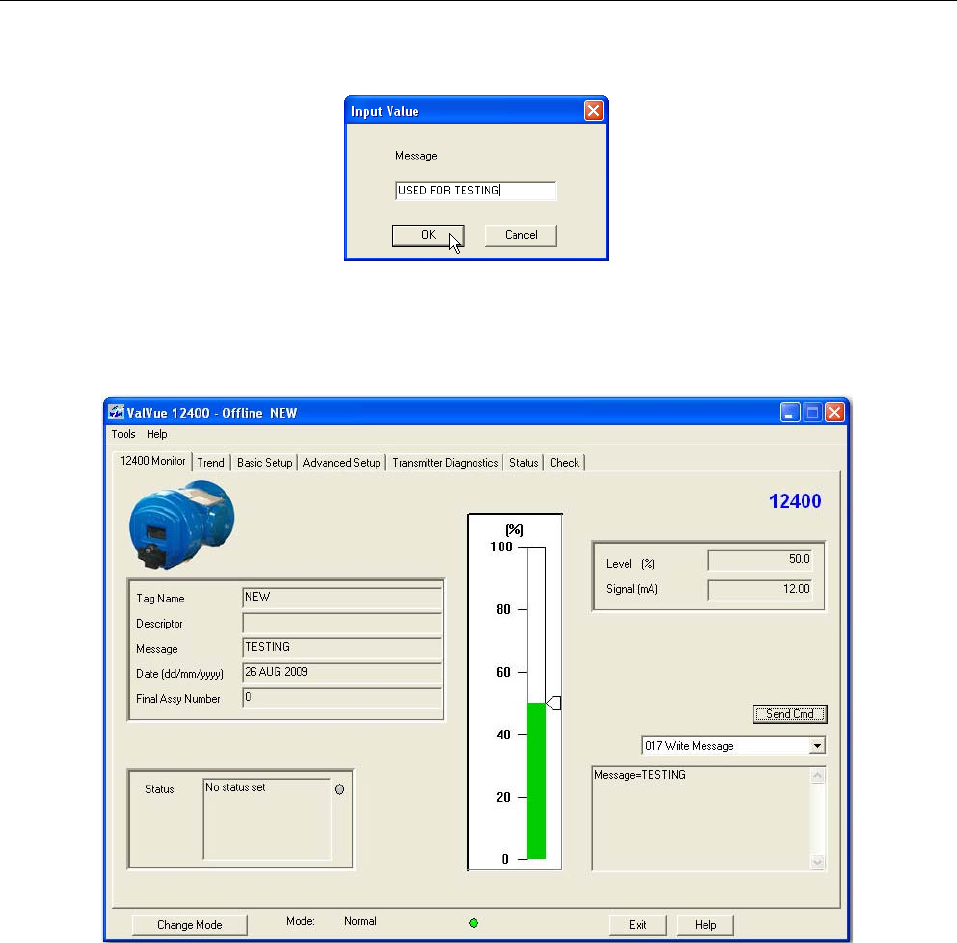Click the Send Cmd button
Screen dimensions: 957x943
click(790, 714)
